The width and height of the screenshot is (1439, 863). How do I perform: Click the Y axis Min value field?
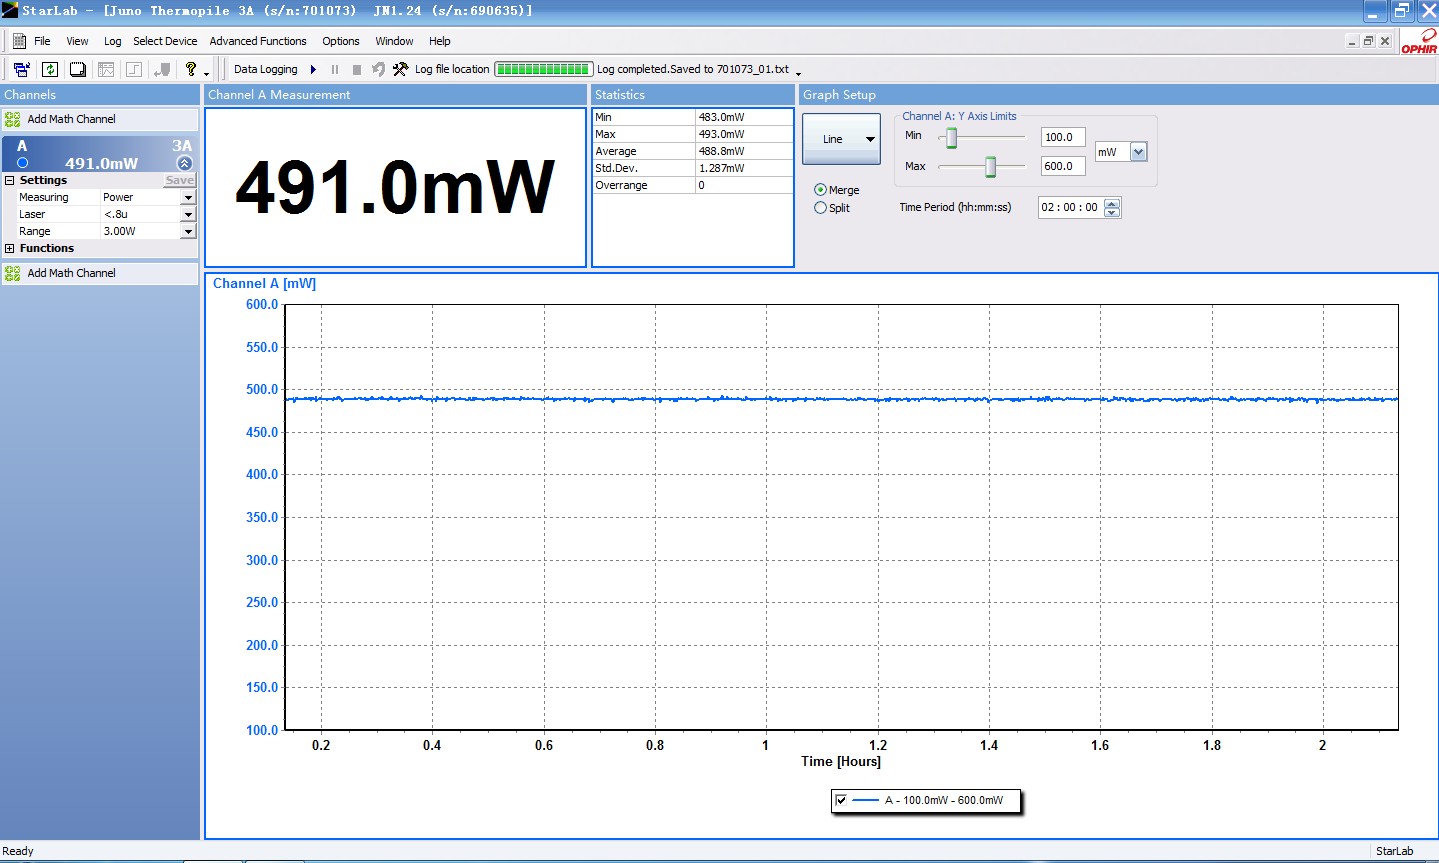1062,138
